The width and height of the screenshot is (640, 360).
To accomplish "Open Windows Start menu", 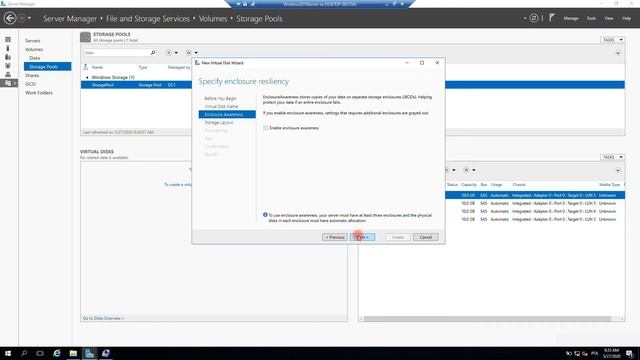I will [8, 353].
